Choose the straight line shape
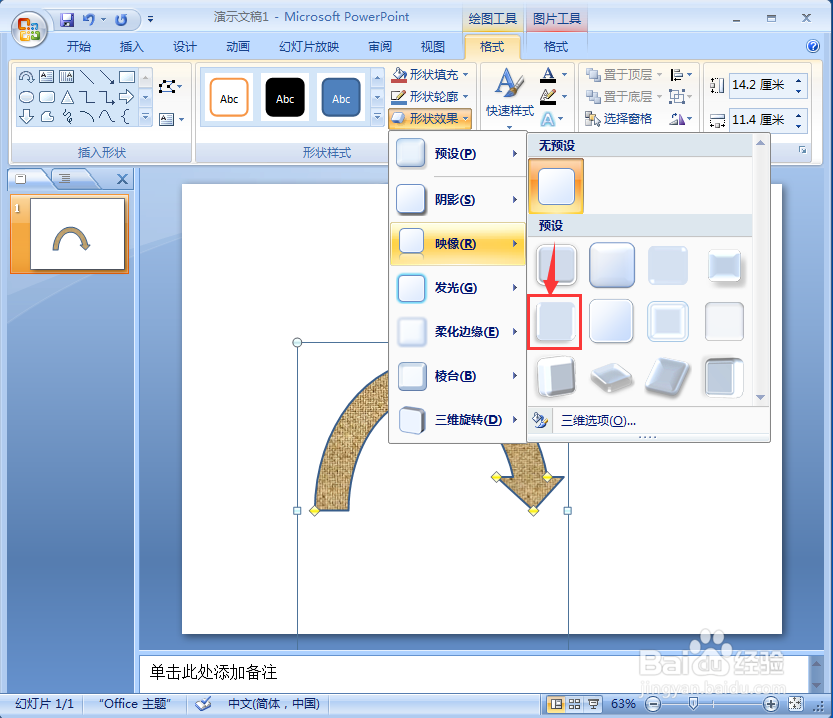The height and width of the screenshot is (718, 833). (87, 78)
